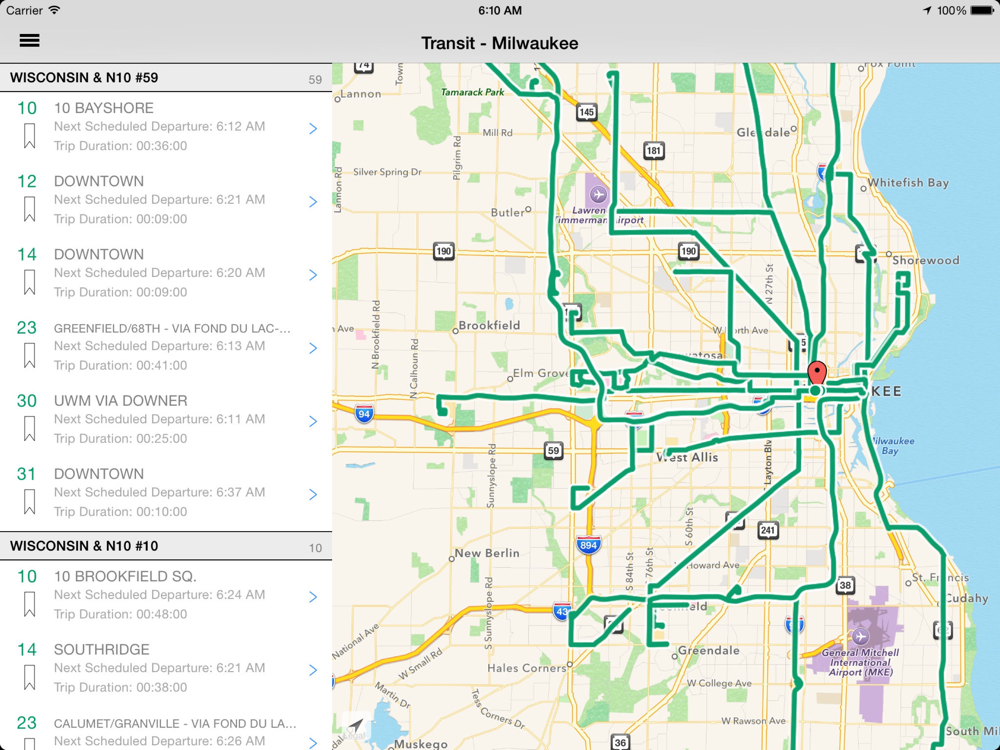Toggle bookmark for route 10 Bayshore
The height and width of the screenshot is (750, 1000).
29,135
